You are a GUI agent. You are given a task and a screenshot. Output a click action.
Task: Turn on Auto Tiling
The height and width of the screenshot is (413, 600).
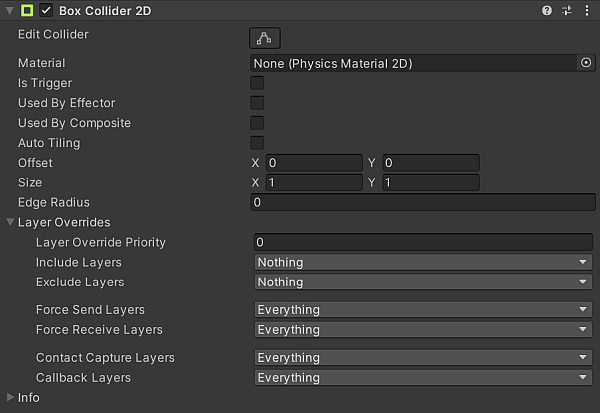[257, 143]
